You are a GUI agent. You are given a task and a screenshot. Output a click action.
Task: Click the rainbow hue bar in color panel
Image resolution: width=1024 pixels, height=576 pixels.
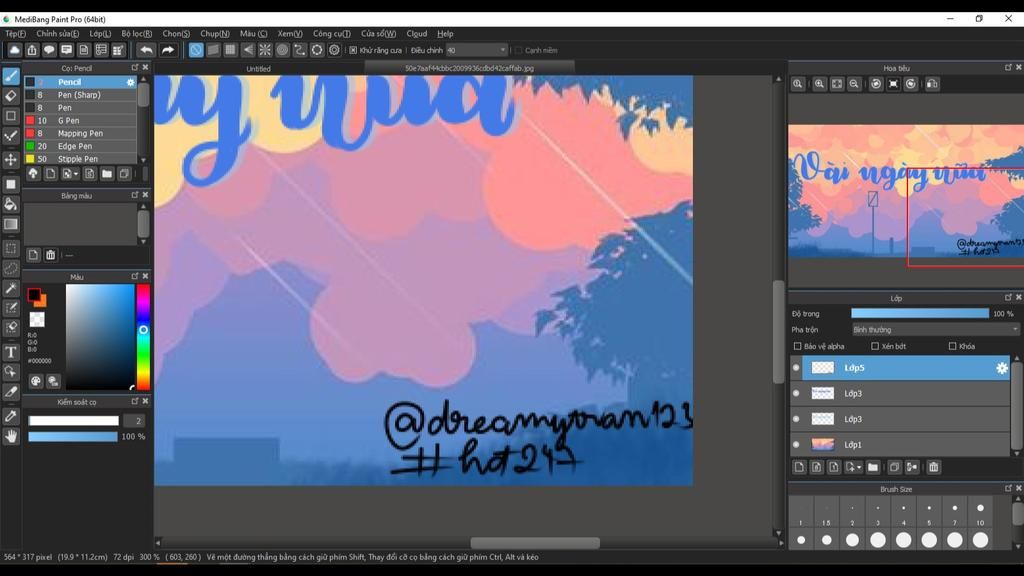pyautogui.click(x=143, y=337)
